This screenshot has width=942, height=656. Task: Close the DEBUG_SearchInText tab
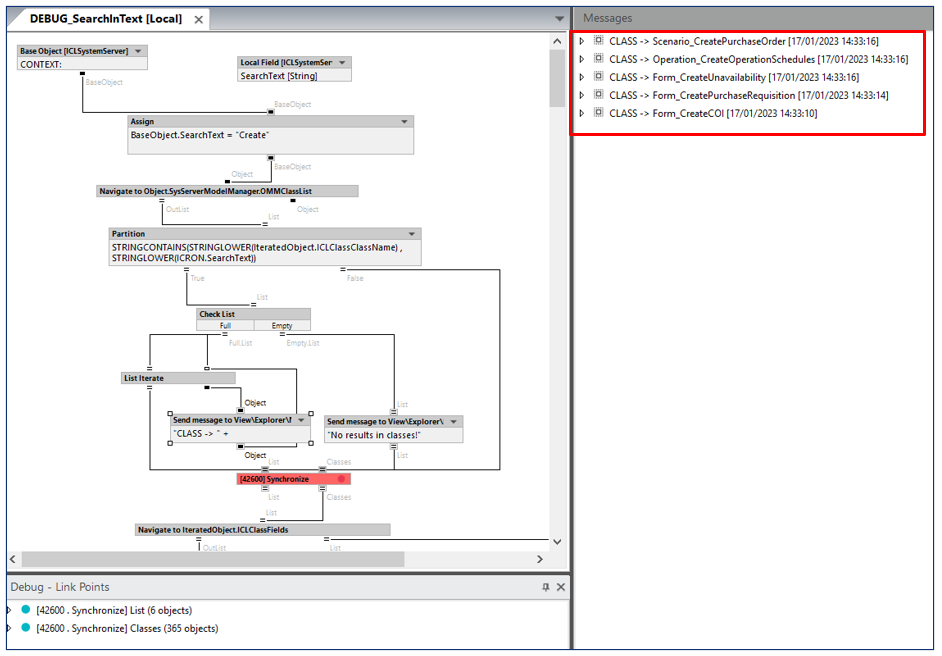[198, 20]
